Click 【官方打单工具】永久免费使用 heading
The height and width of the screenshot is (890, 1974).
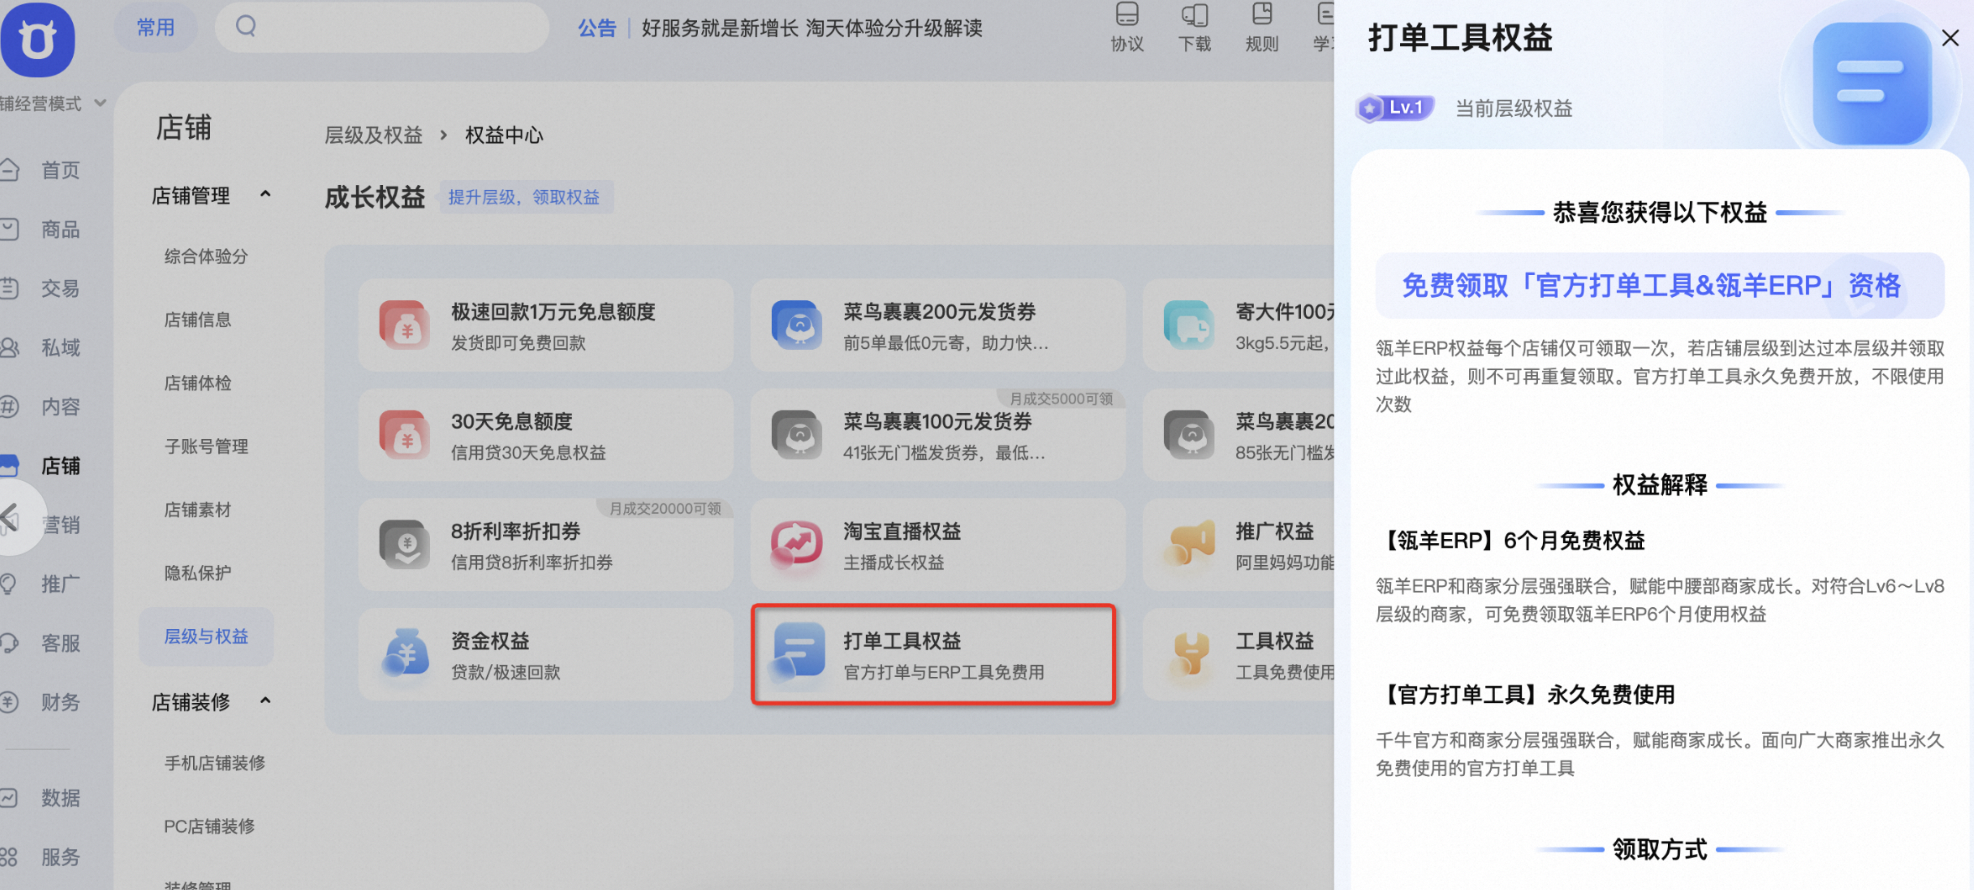1526,695
